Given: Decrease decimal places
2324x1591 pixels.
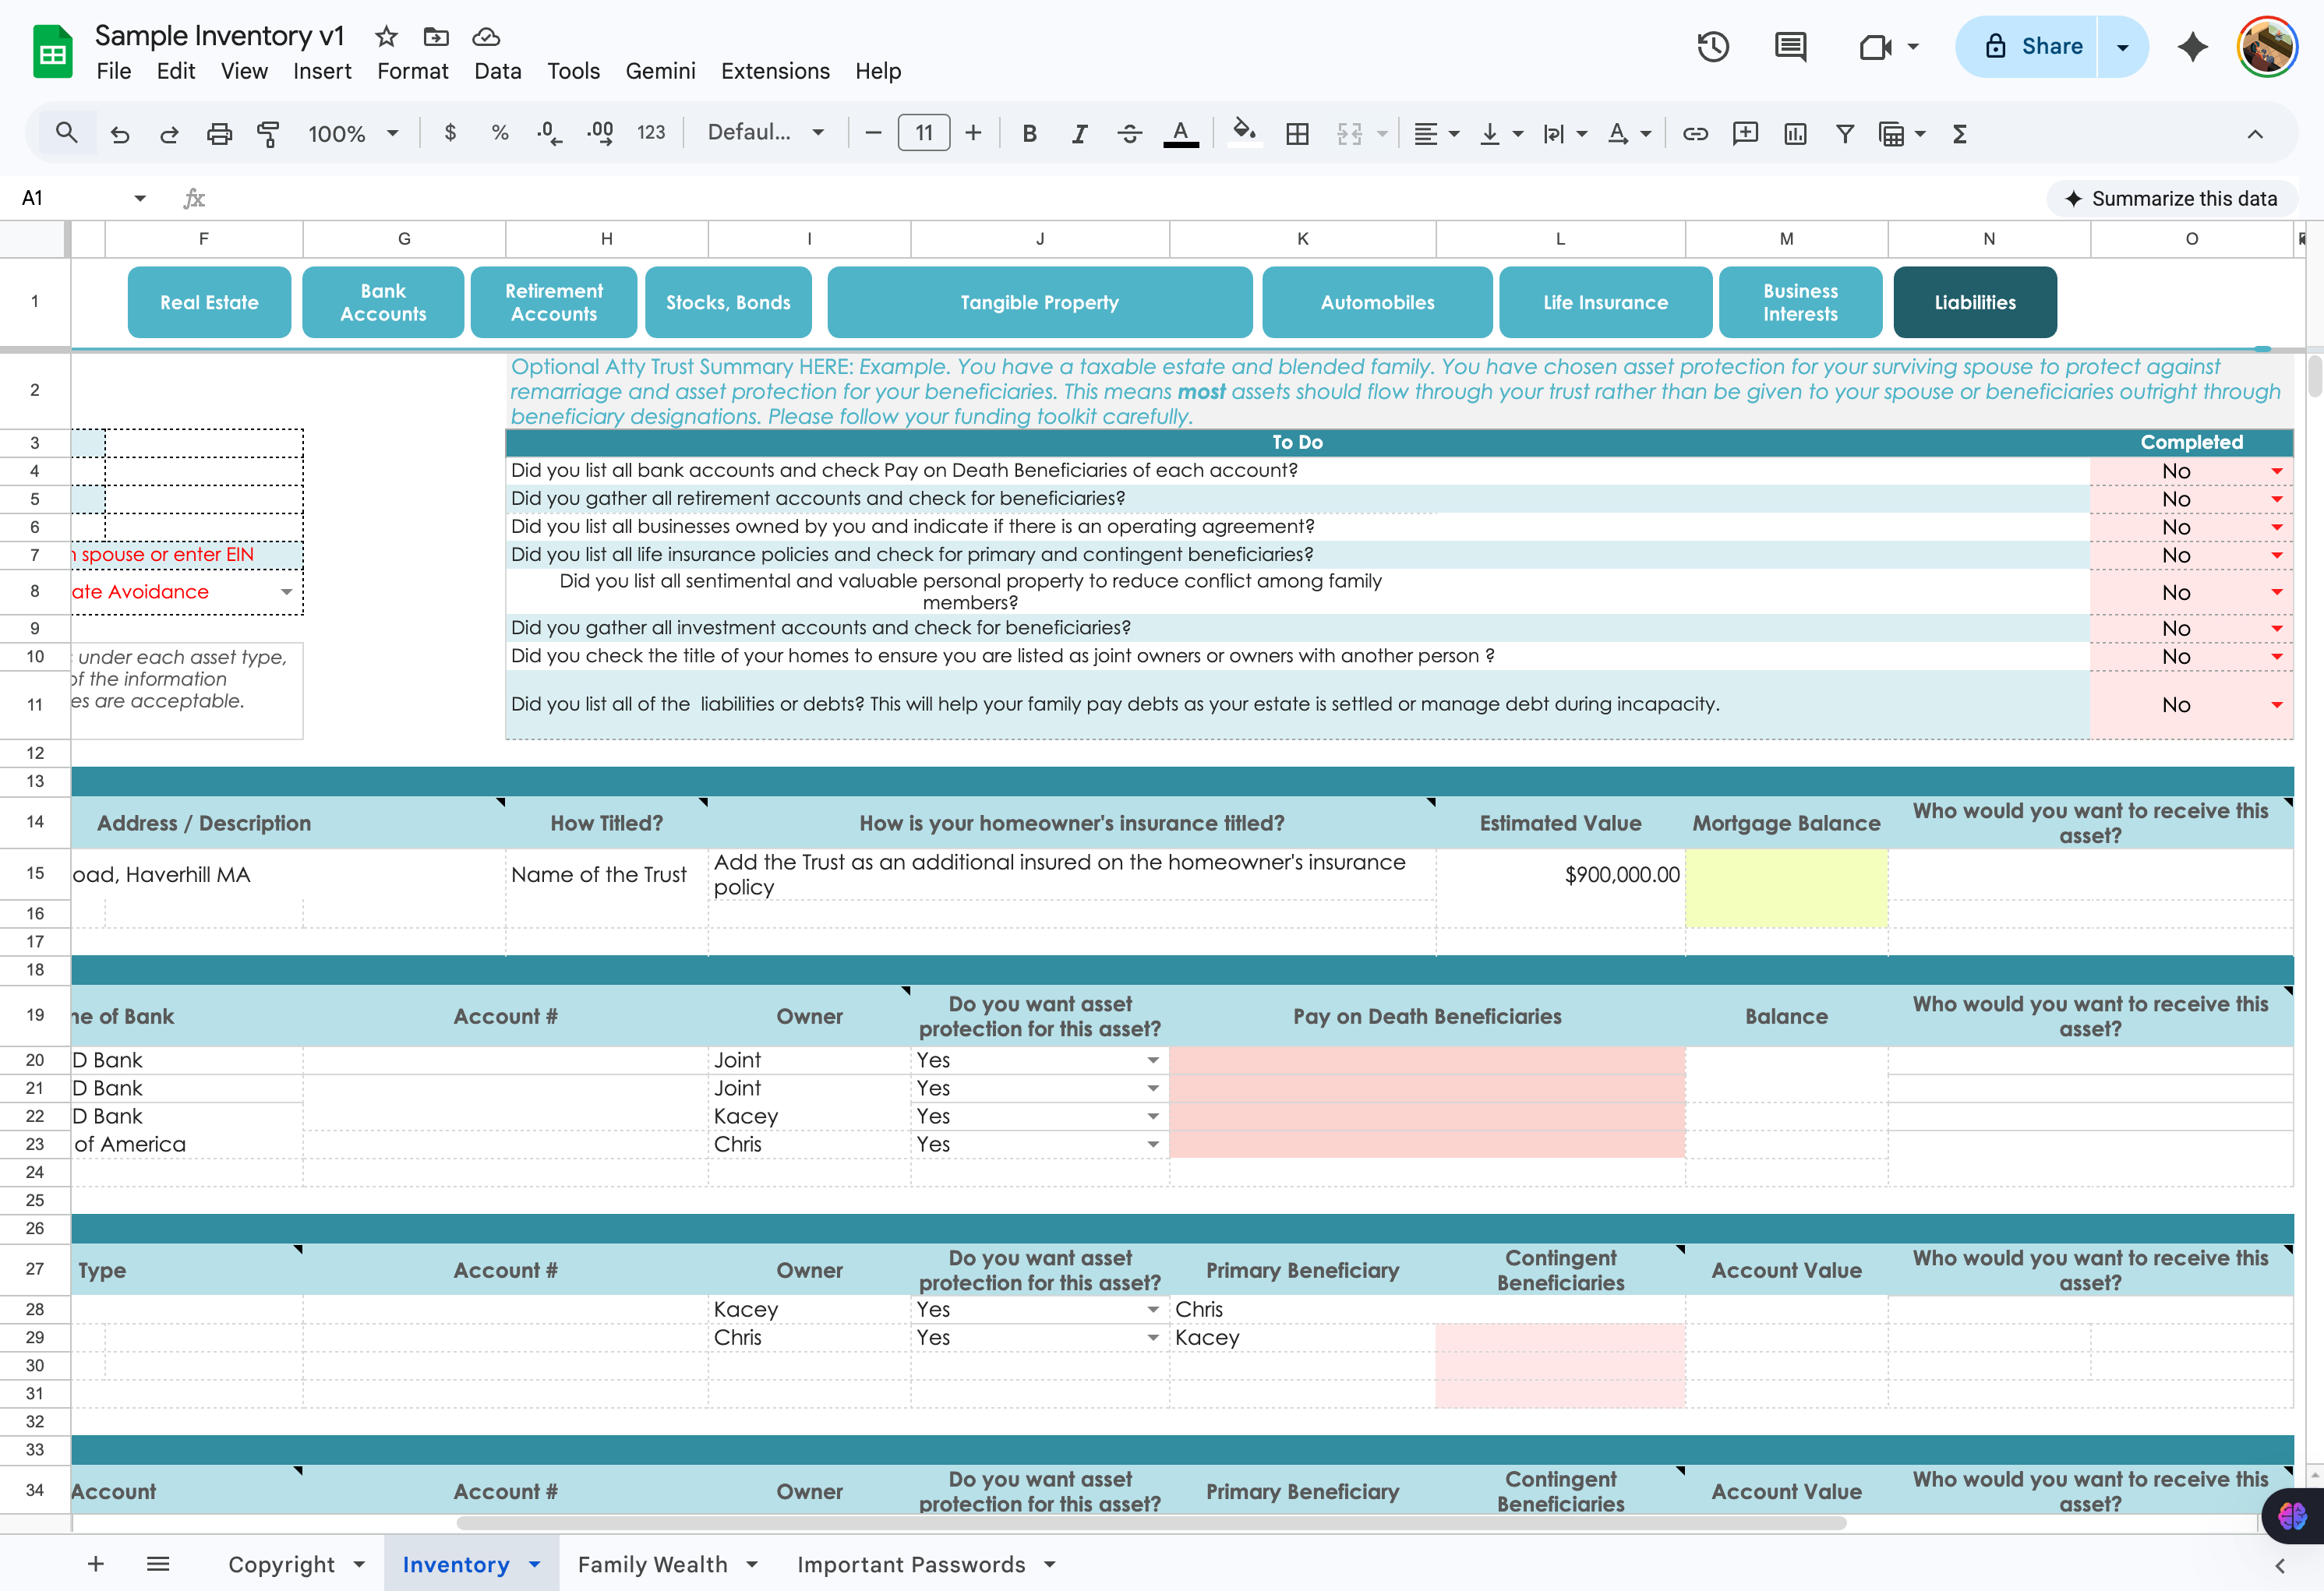Looking at the screenshot, I should pyautogui.click(x=548, y=133).
